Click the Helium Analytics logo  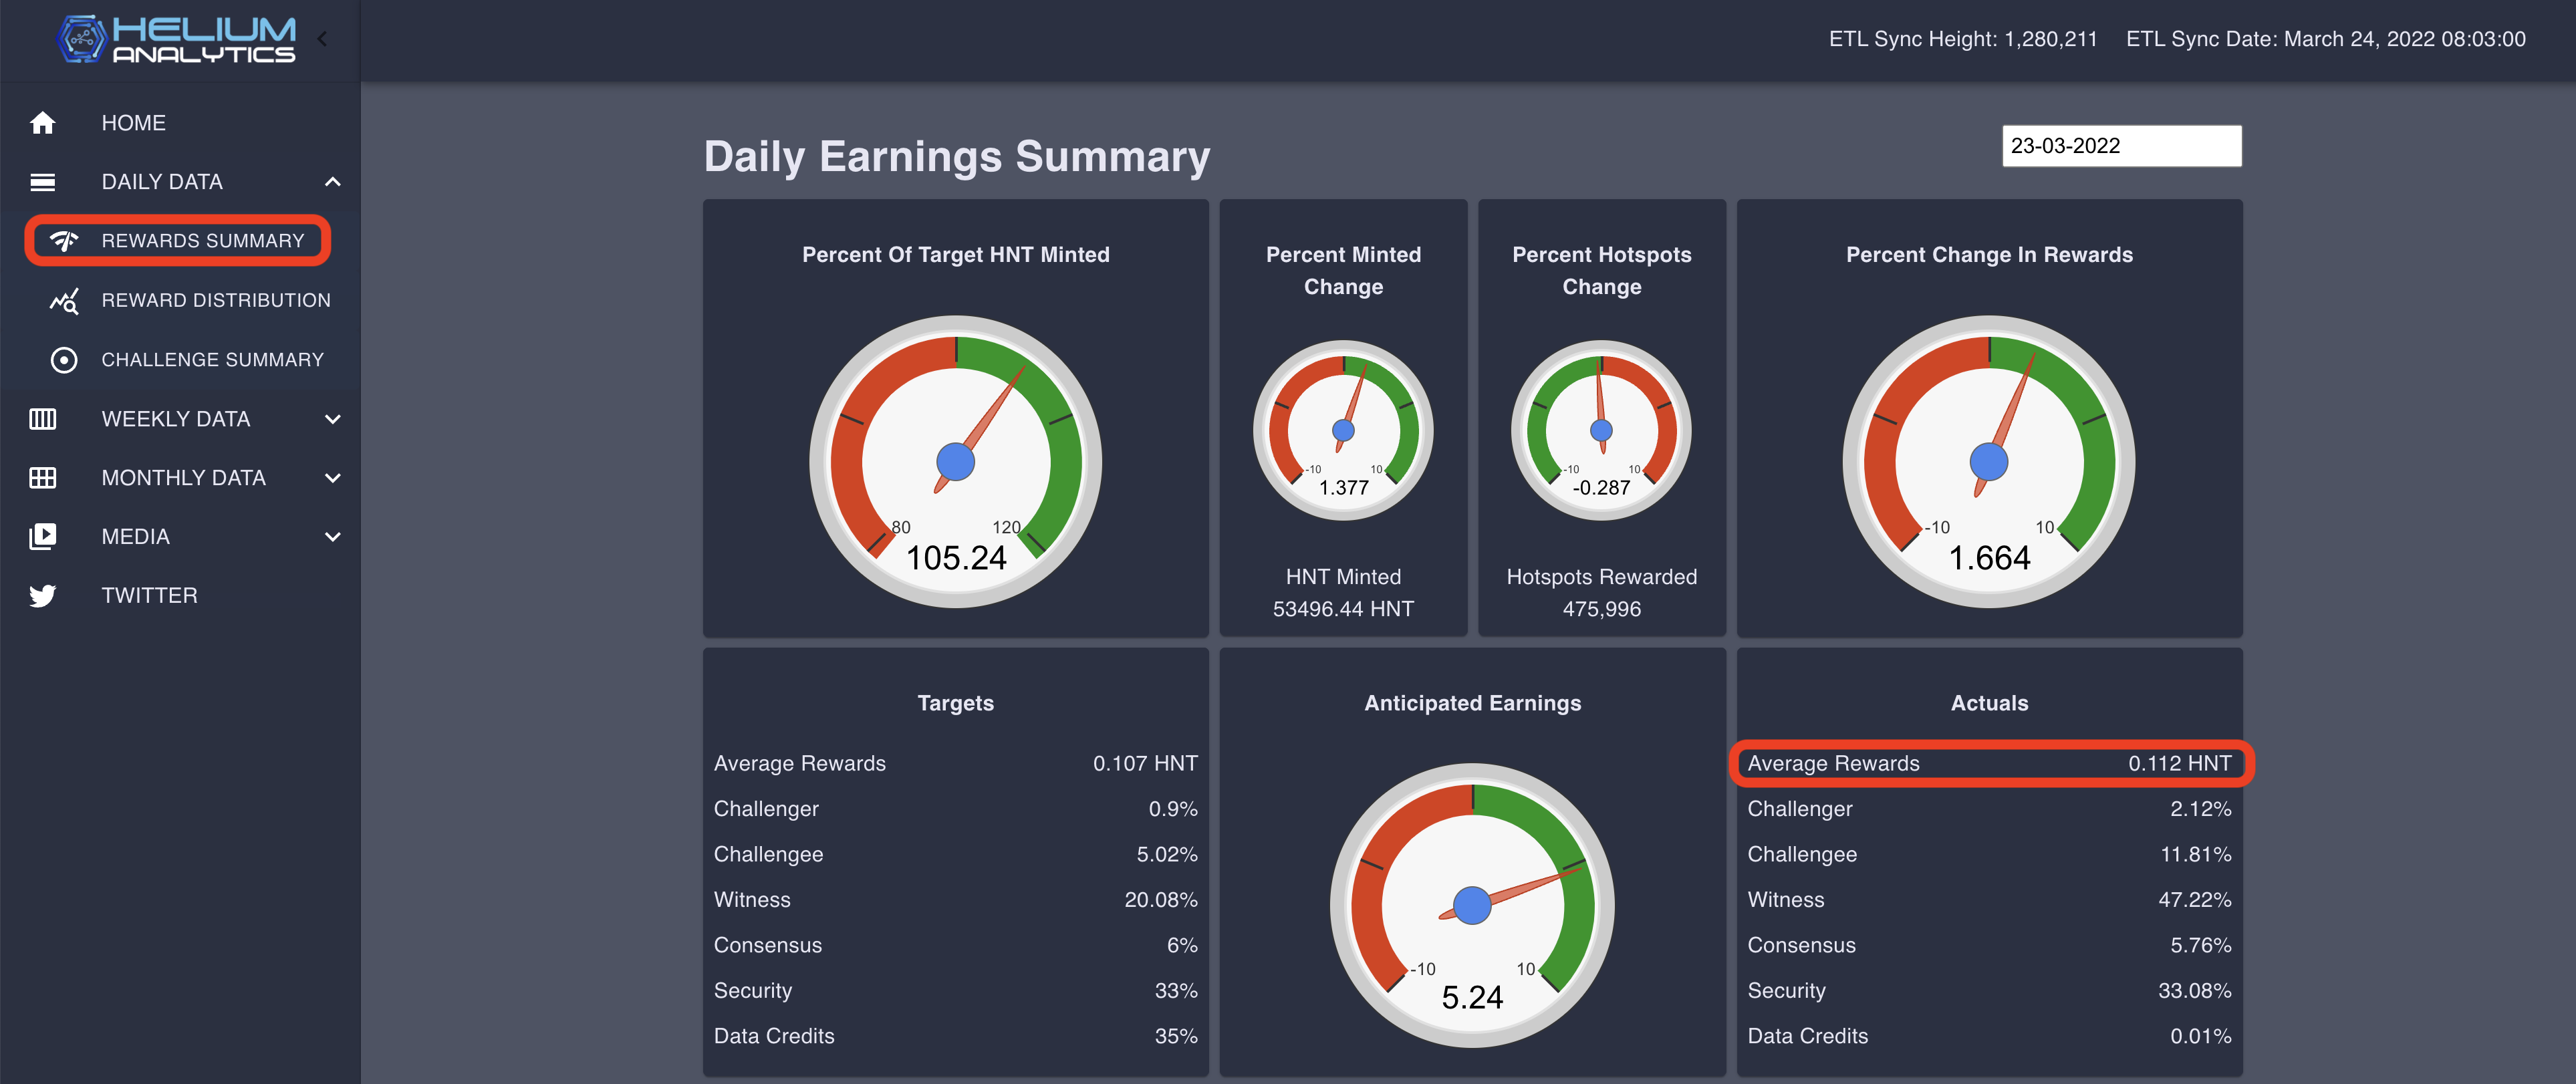pyautogui.click(x=177, y=40)
